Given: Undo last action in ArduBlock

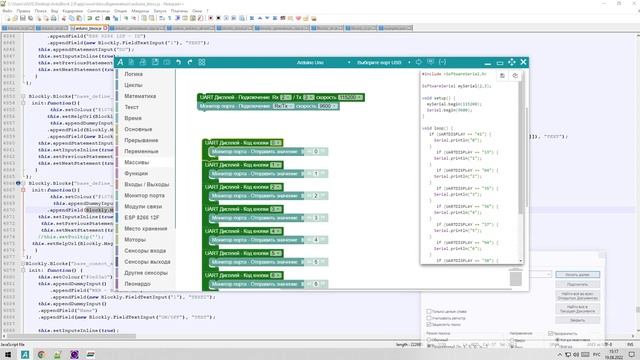Looking at the screenshot, I should click(x=178, y=62).
